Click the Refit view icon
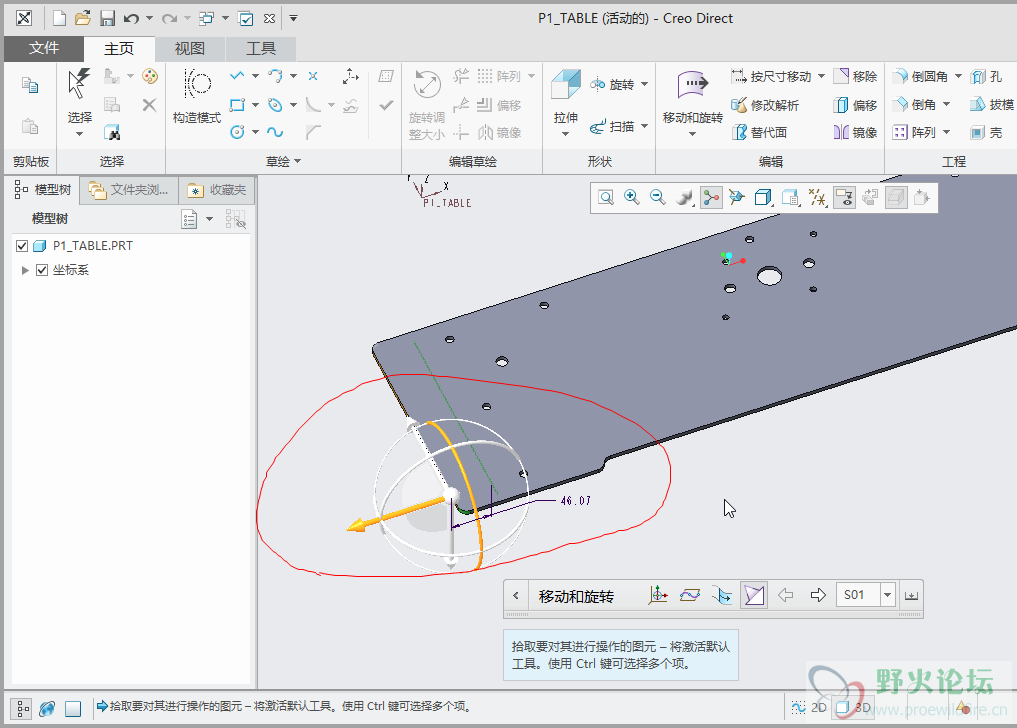This screenshot has height=728, width=1017. click(x=606, y=197)
